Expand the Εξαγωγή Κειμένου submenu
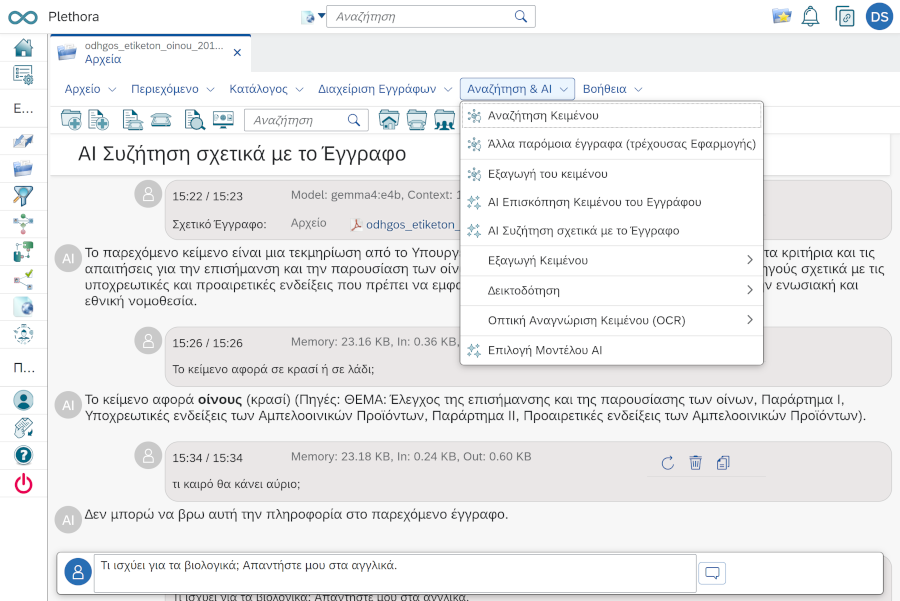 click(x=612, y=261)
